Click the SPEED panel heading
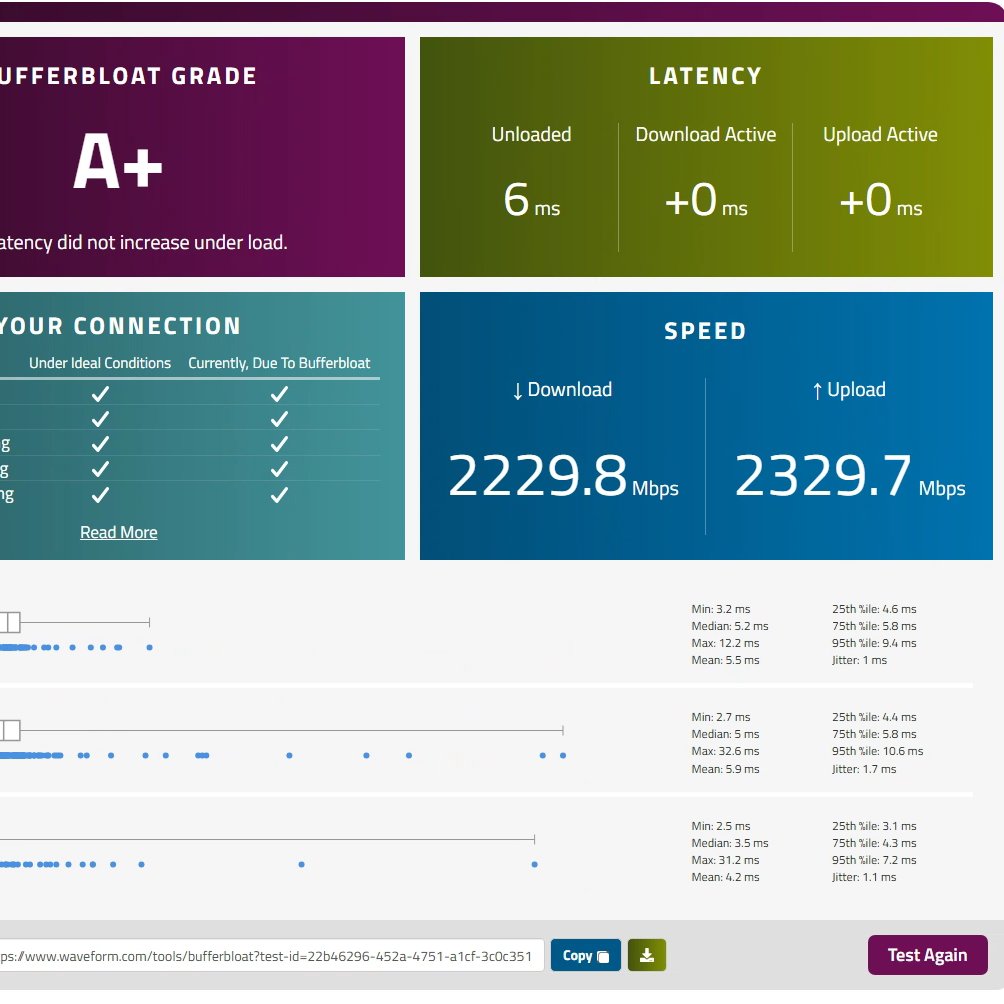 coord(706,331)
